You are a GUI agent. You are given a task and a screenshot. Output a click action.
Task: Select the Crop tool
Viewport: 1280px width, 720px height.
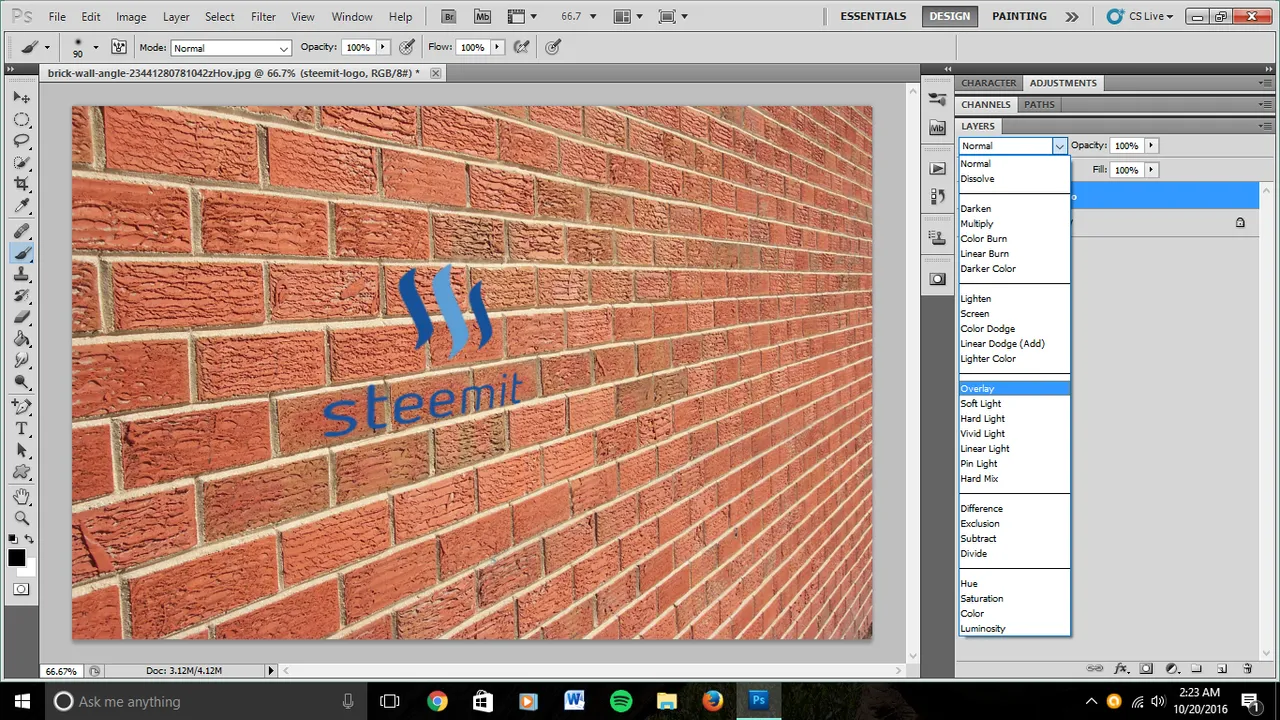(22, 184)
